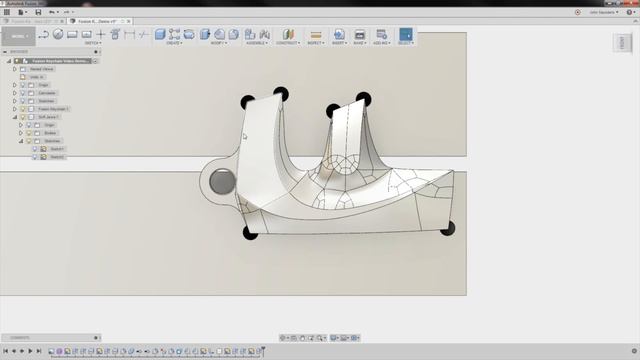Toggle lightbulb of Origin under Soft Jaws
The height and width of the screenshot is (360, 640).
point(29,125)
